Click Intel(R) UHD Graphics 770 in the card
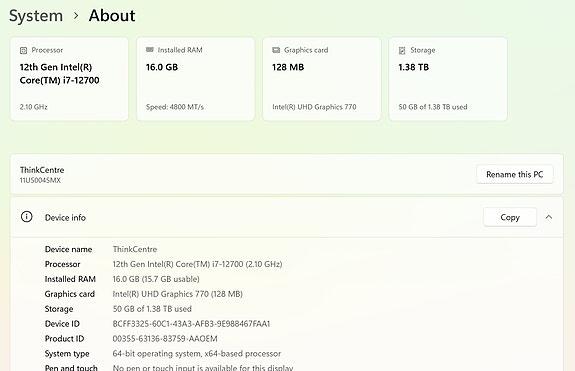Viewport: 575px width, 371px height. click(x=314, y=107)
